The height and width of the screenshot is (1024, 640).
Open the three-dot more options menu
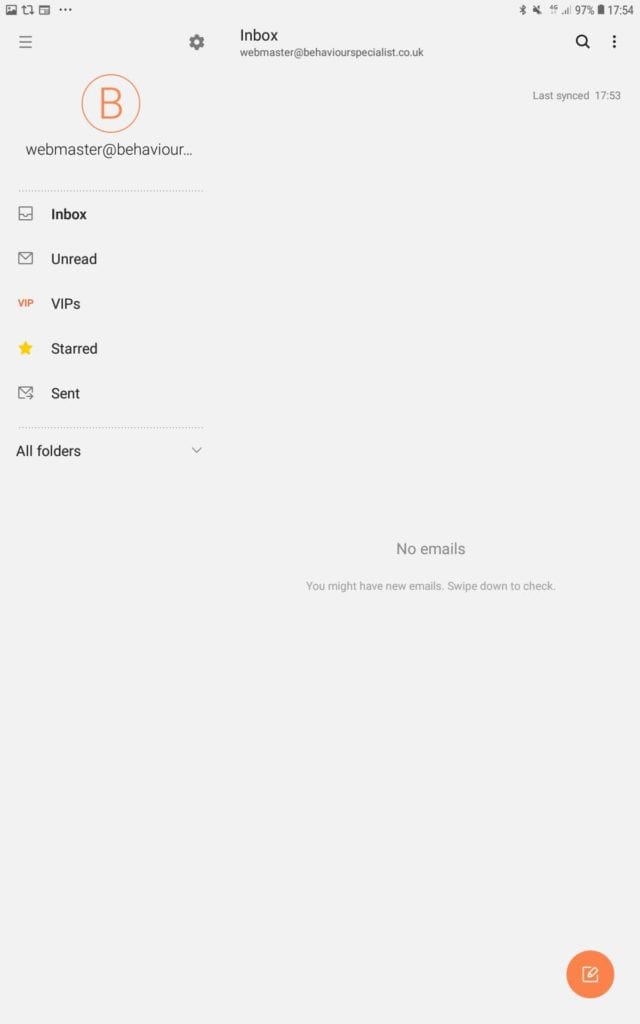tap(614, 42)
